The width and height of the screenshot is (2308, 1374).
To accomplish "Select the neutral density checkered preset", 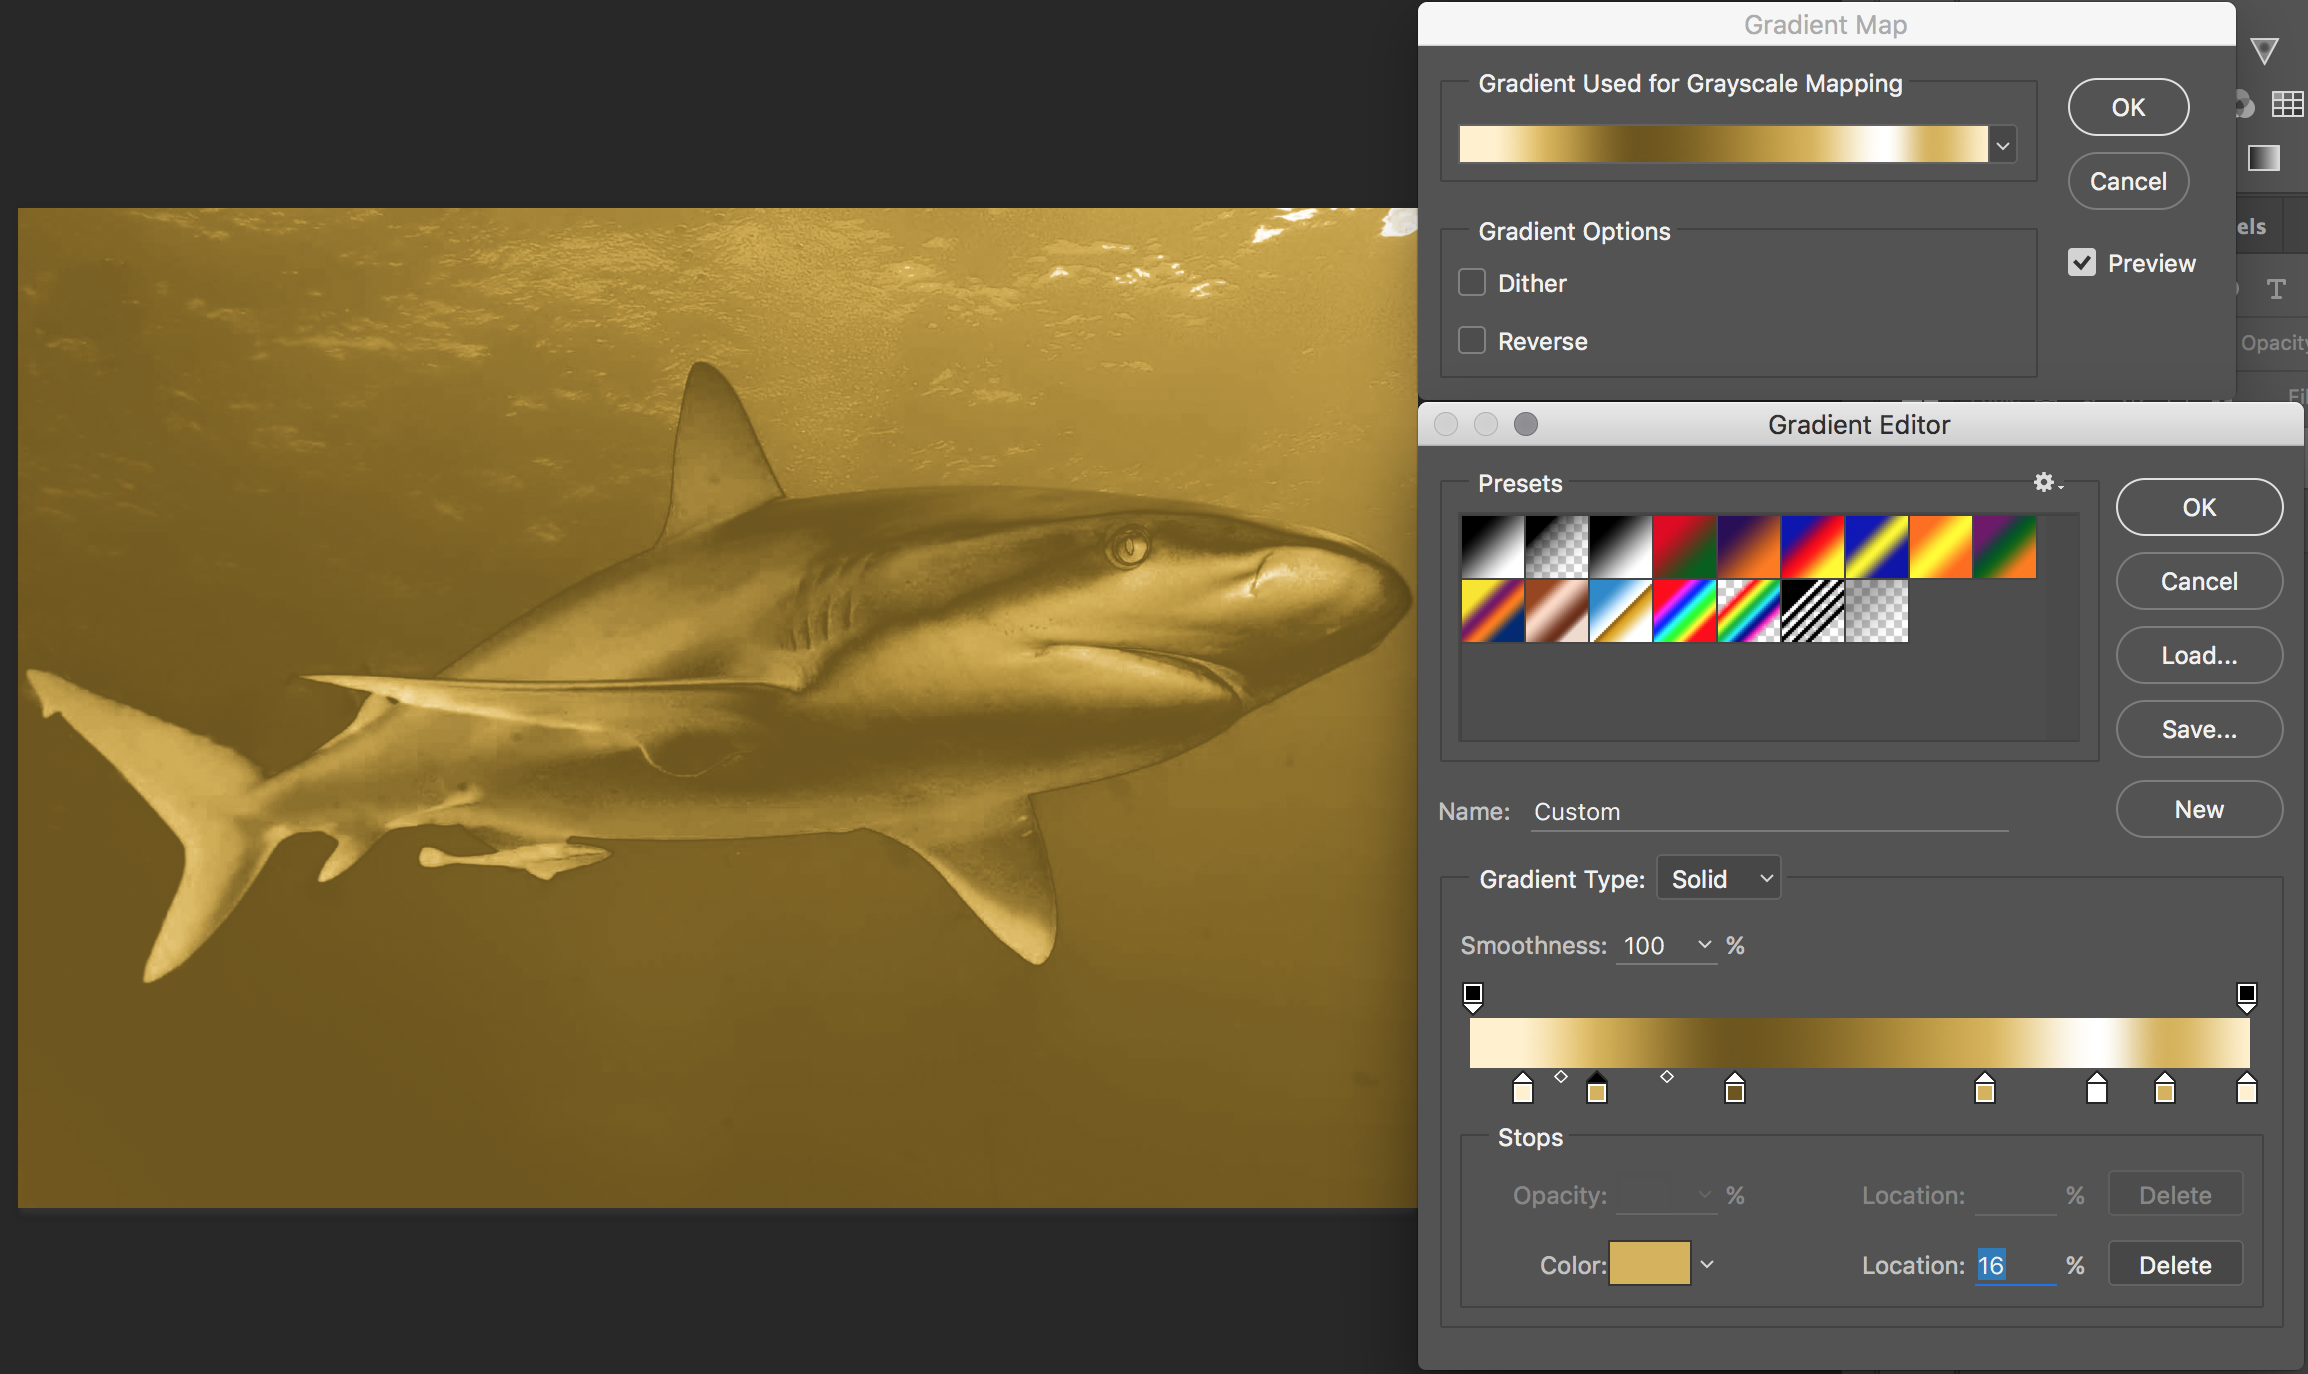I will coord(1877,611).
